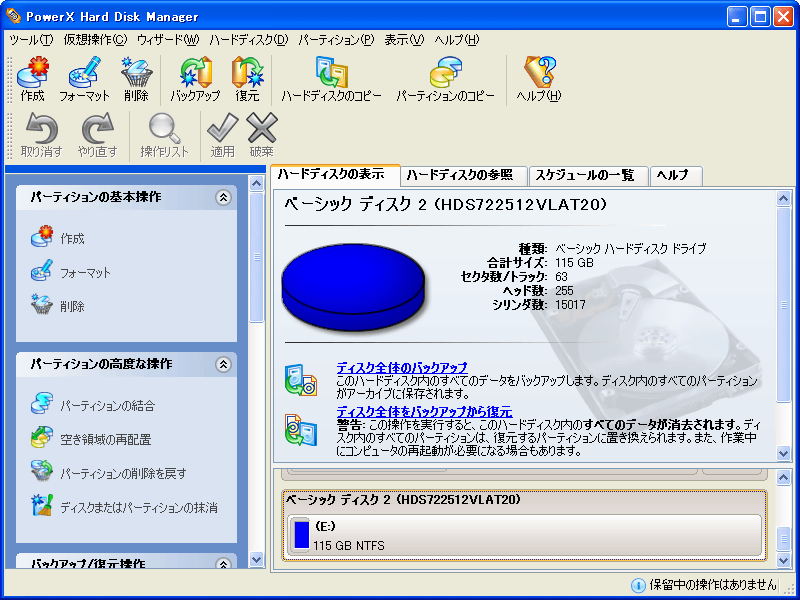This screenshot has width=800, height=600.
Task: Click the ベーシック ディスク 2 heading in disk map
Action: click(403, 500)
